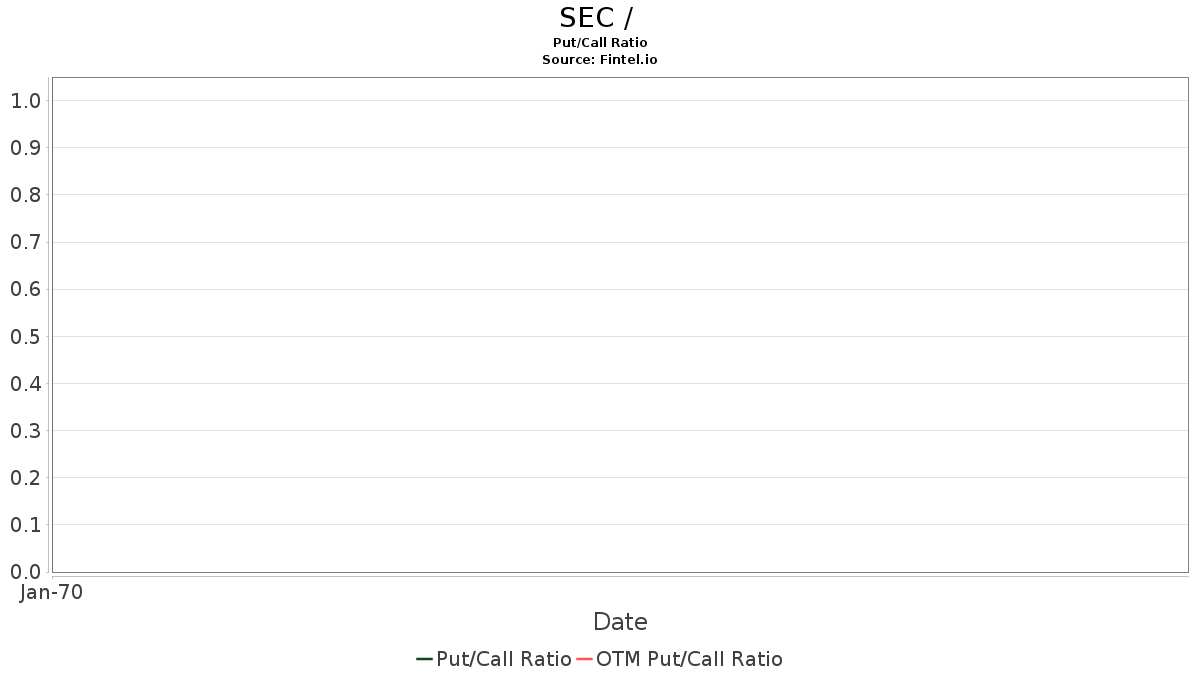Click the 0.6 y-axis tick label
This screenshot has width=1200, height=675.
25,289
